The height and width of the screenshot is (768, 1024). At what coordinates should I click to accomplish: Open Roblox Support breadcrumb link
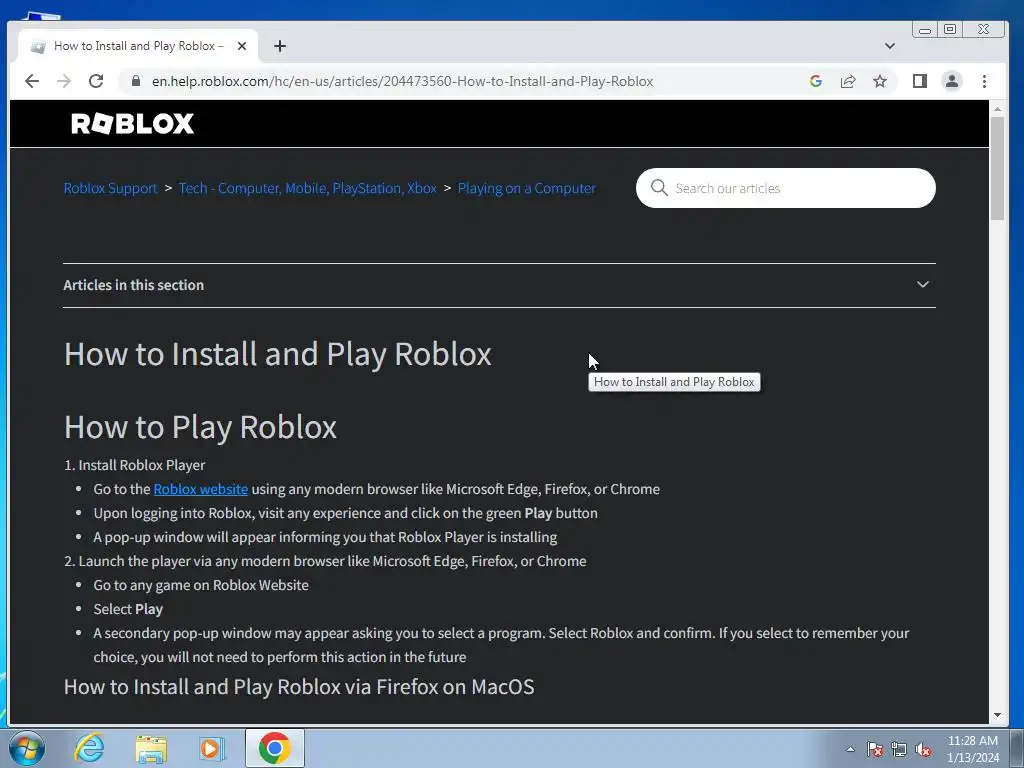[x=110, y=188]
